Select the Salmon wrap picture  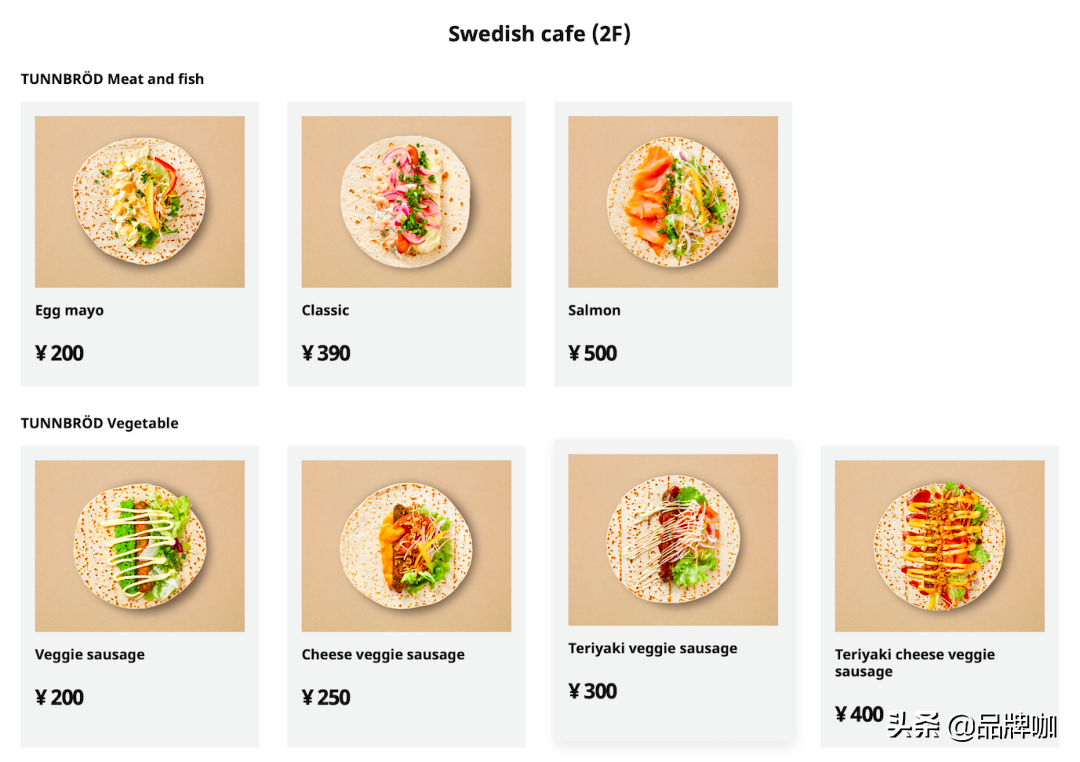pos(673,201)
